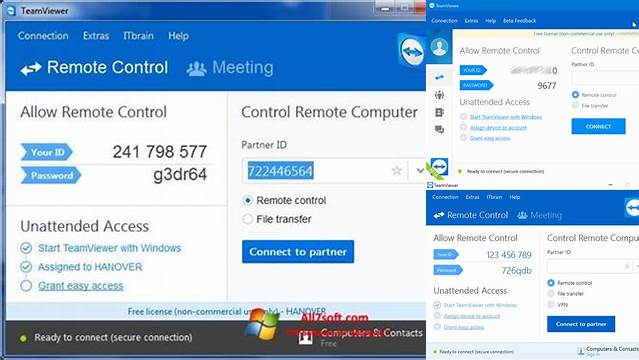
Task: Toggle Grant easy access circle in main window
Action: [26, 286]
